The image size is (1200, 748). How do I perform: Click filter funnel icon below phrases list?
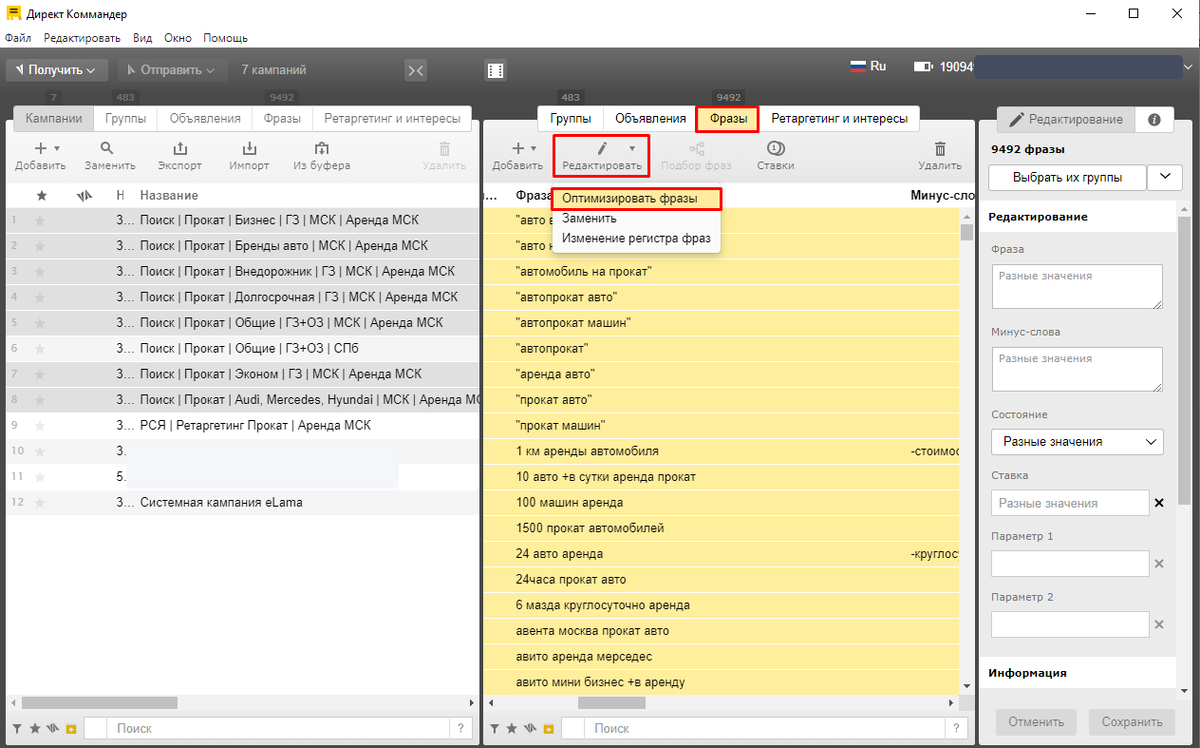click(497, 729)
